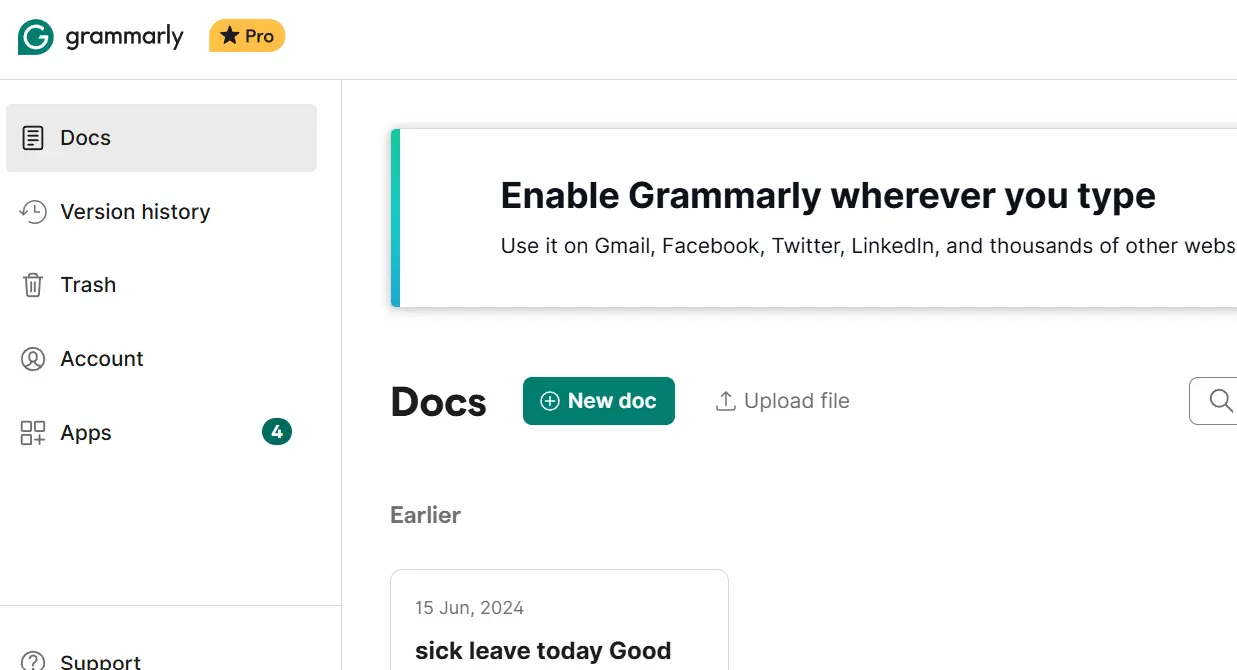Click the upload arrow icon
The width and height of the screenshot is (1237, 670).
(x=726, y=401)
